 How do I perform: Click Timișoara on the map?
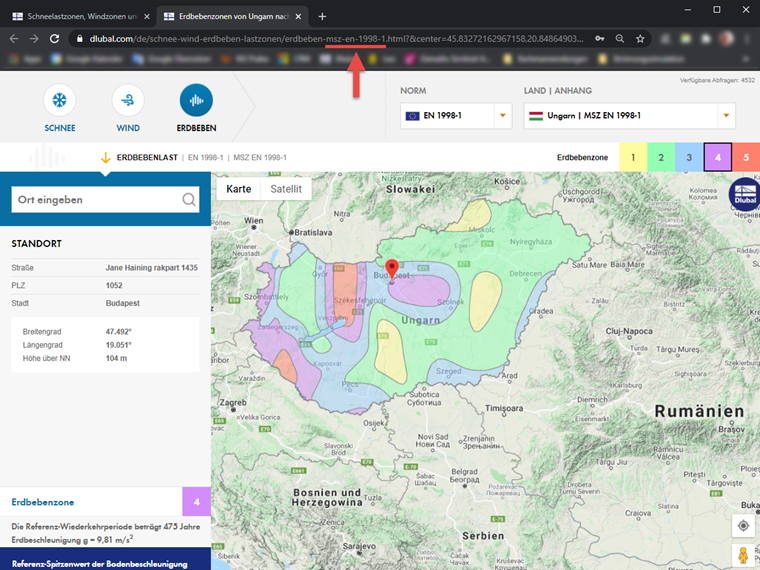pyautogui.click(x=504, y=409)
